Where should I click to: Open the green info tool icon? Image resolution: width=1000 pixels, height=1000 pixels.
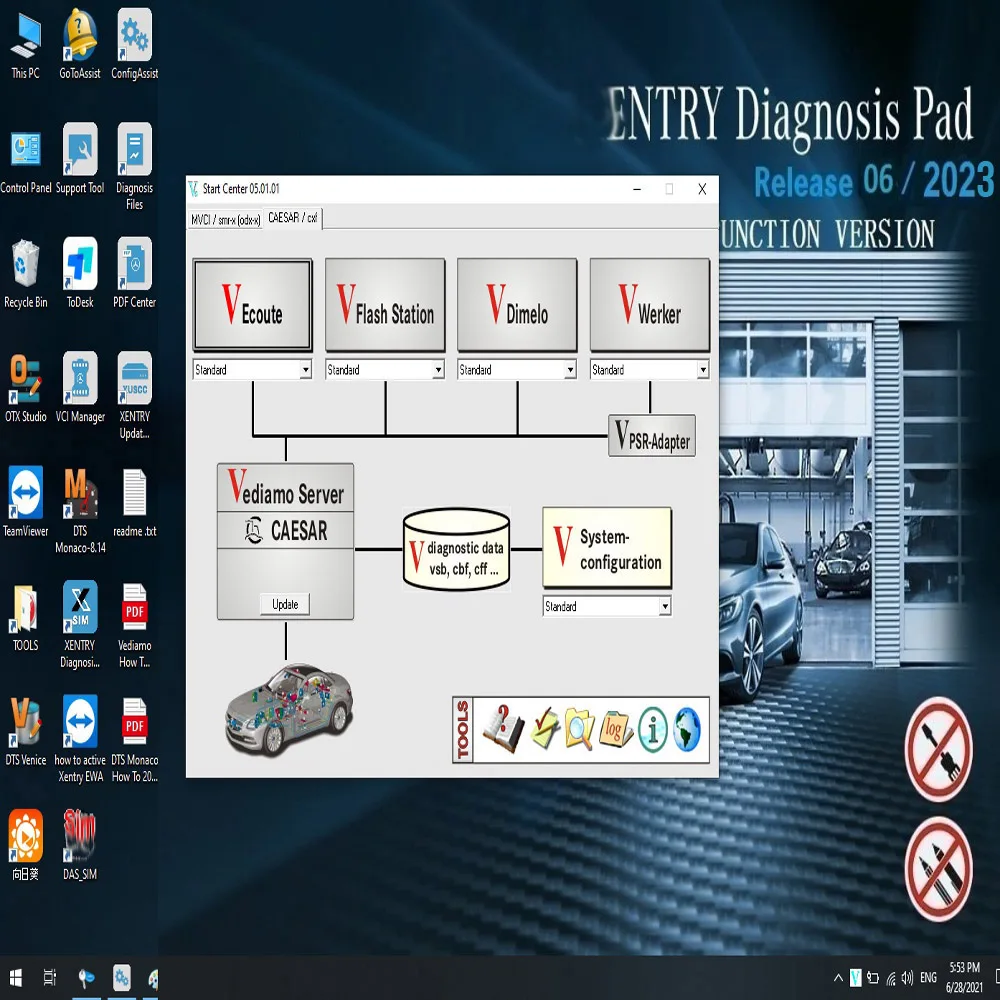click(x=652, y=730)
